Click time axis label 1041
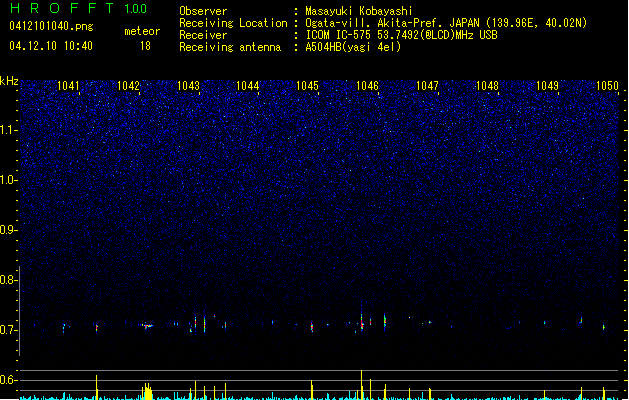This screenshot has width=629, height=400. [x=68, y=86]
